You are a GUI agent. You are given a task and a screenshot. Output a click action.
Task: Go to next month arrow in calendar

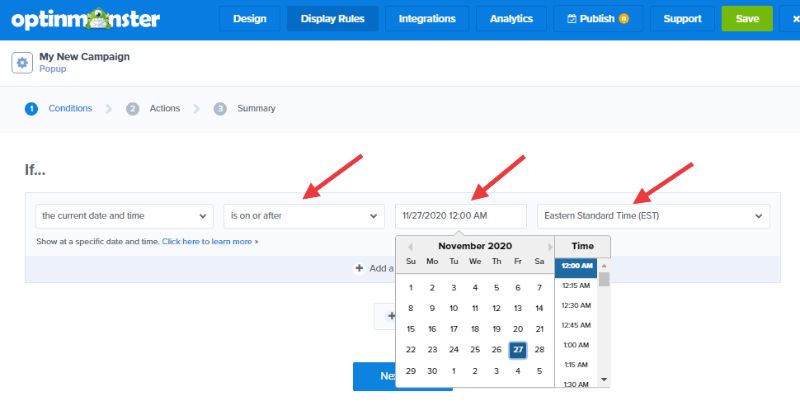pyautogui.click(x=549, y=247)
